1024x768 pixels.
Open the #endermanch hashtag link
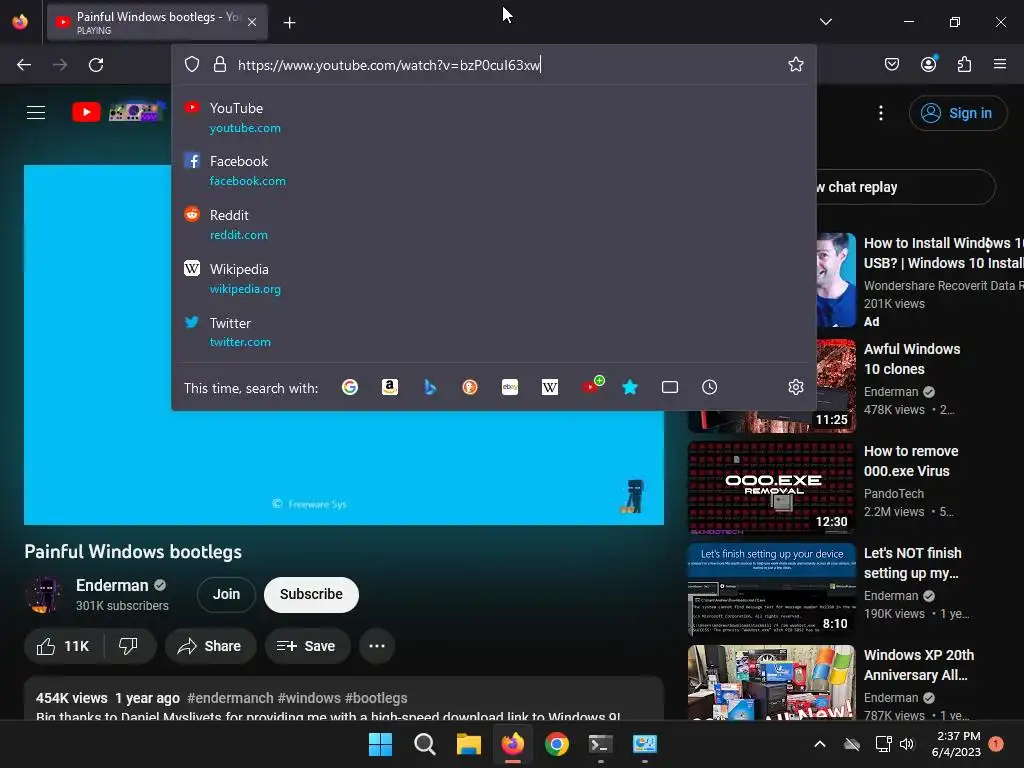click(x=230, y=698)
